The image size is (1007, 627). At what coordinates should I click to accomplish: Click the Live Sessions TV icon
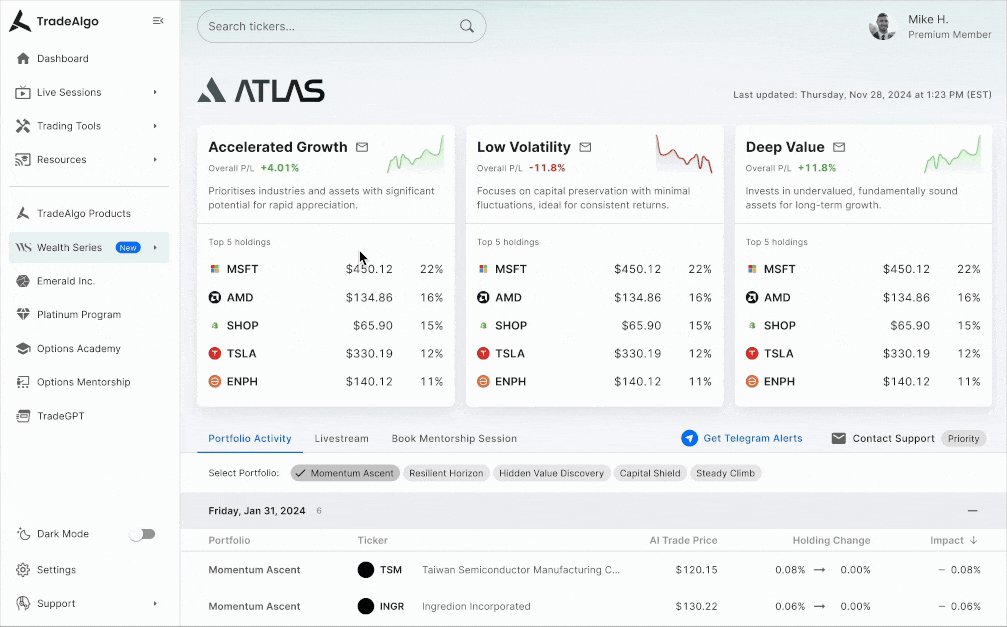pyautogui.click(x=23, y=93)
